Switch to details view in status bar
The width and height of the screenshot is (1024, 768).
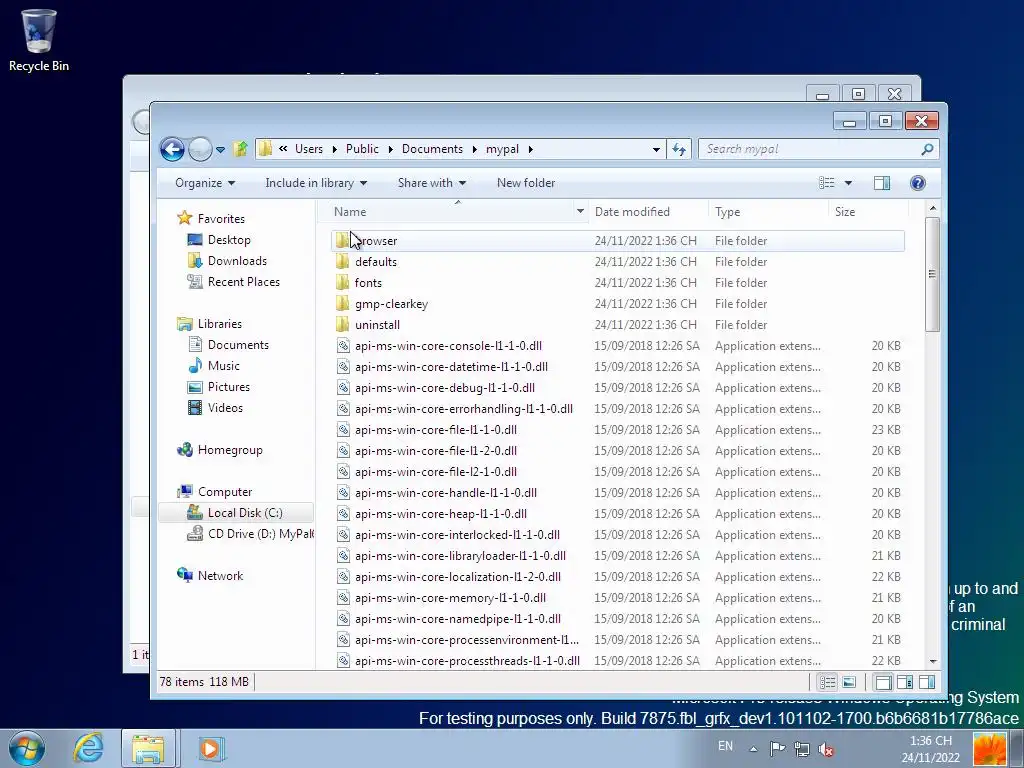(x=827, y=682)
